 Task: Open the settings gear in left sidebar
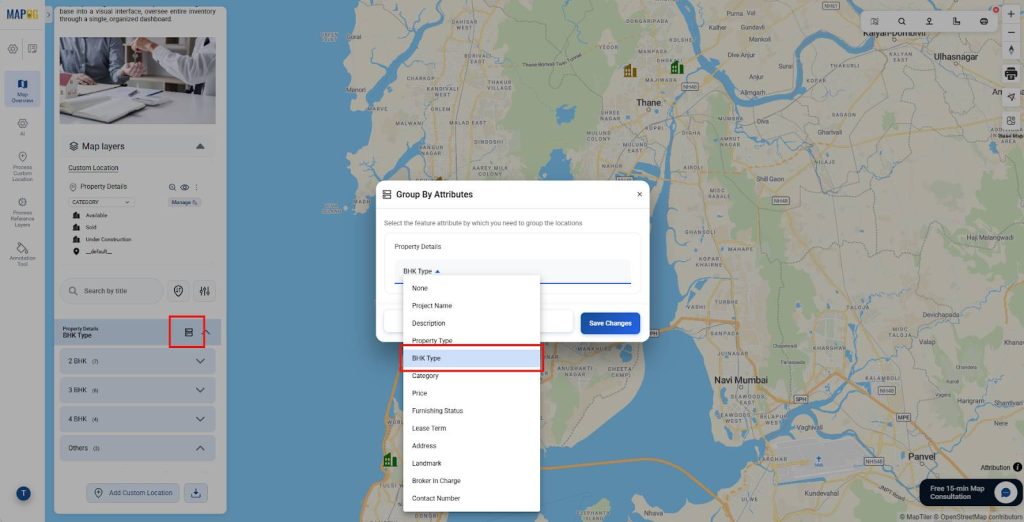click(13, 49)
